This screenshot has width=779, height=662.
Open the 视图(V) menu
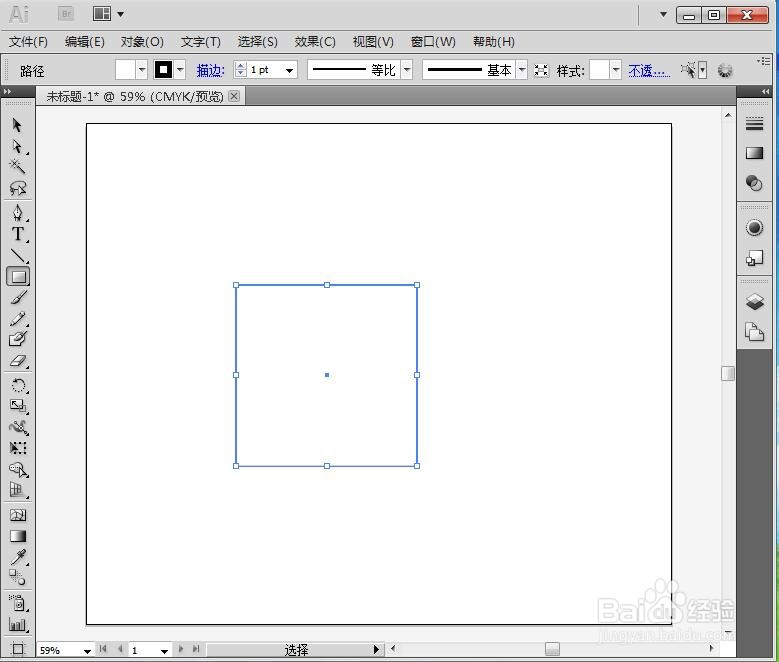click(373, 42)
